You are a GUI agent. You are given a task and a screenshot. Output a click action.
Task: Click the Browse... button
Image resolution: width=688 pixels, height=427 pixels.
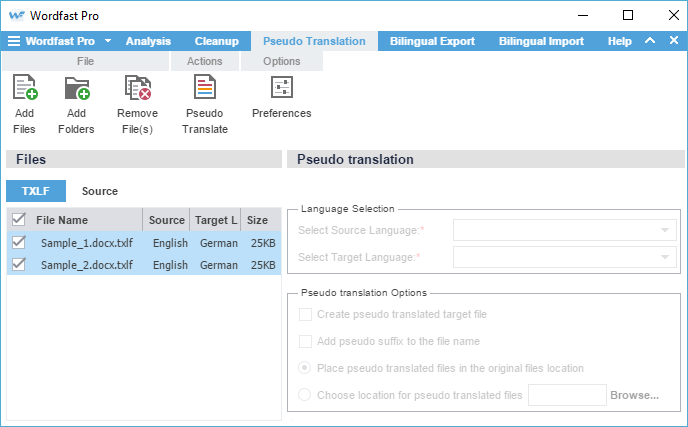tap(634, 395)
